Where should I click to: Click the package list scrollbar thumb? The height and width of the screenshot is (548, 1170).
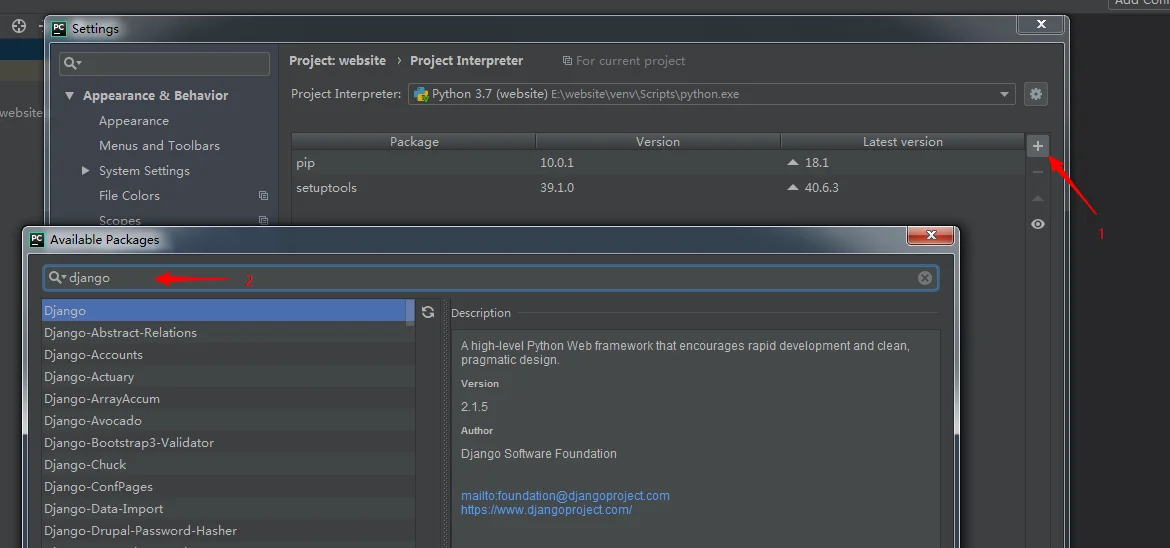click(x=410, y=313)
